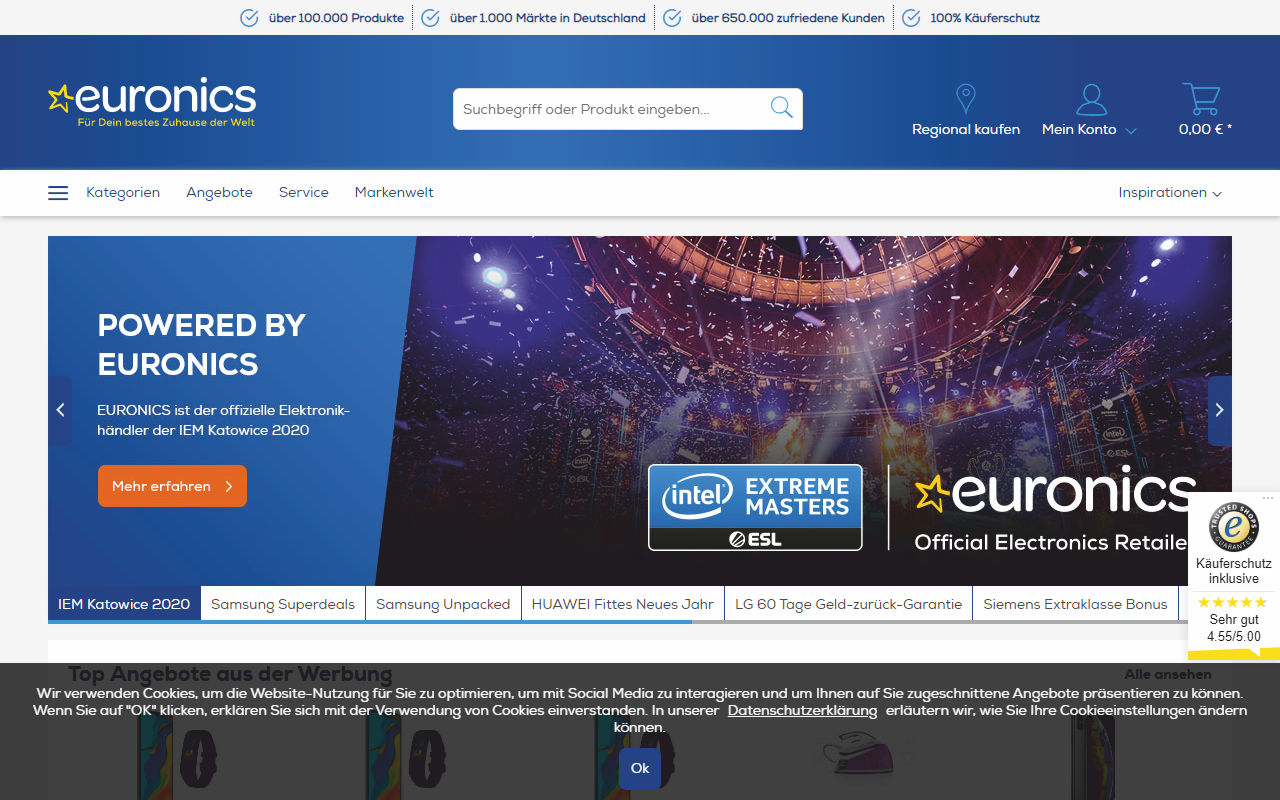Screen dimensions: 1280x800
Task: Click the über 650.000 zufriedene Kunden text
Action: click(788, 18)
